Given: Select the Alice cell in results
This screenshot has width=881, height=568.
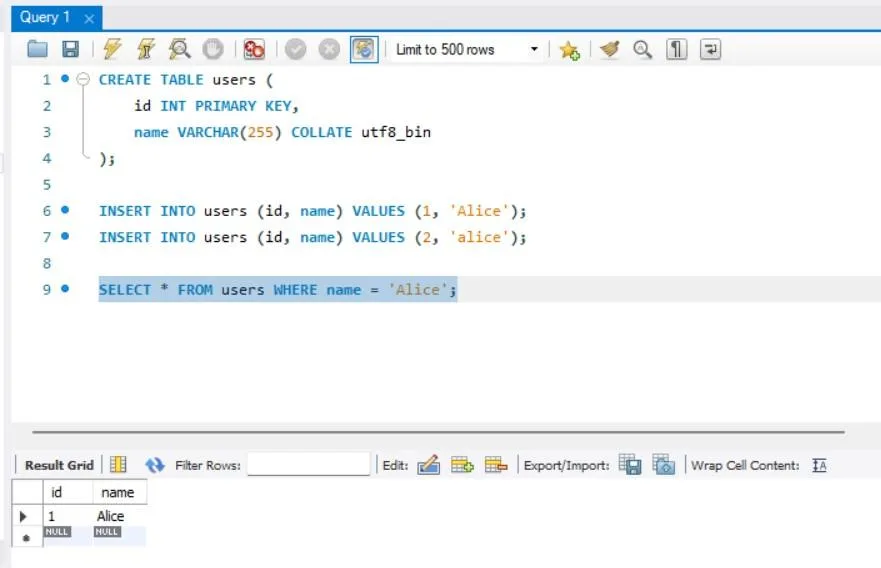Looking at the screenshot, I should [120, 516].
